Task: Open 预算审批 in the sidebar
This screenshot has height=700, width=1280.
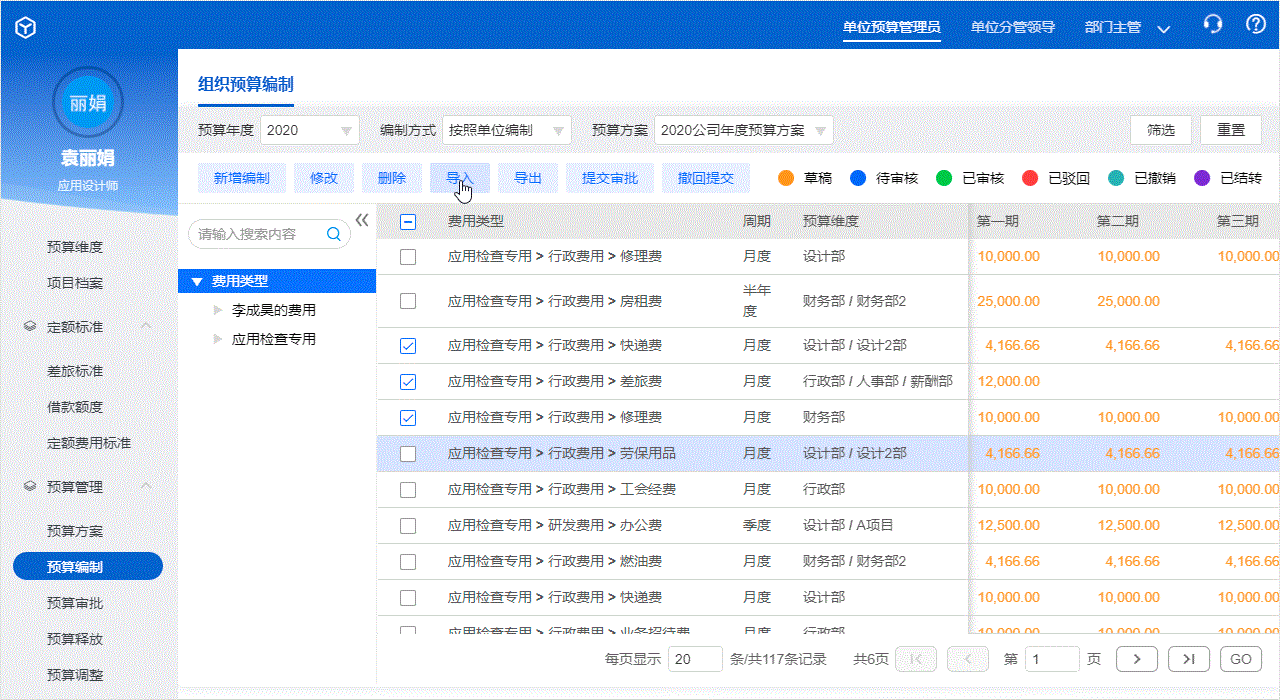Action: [75, 603]
